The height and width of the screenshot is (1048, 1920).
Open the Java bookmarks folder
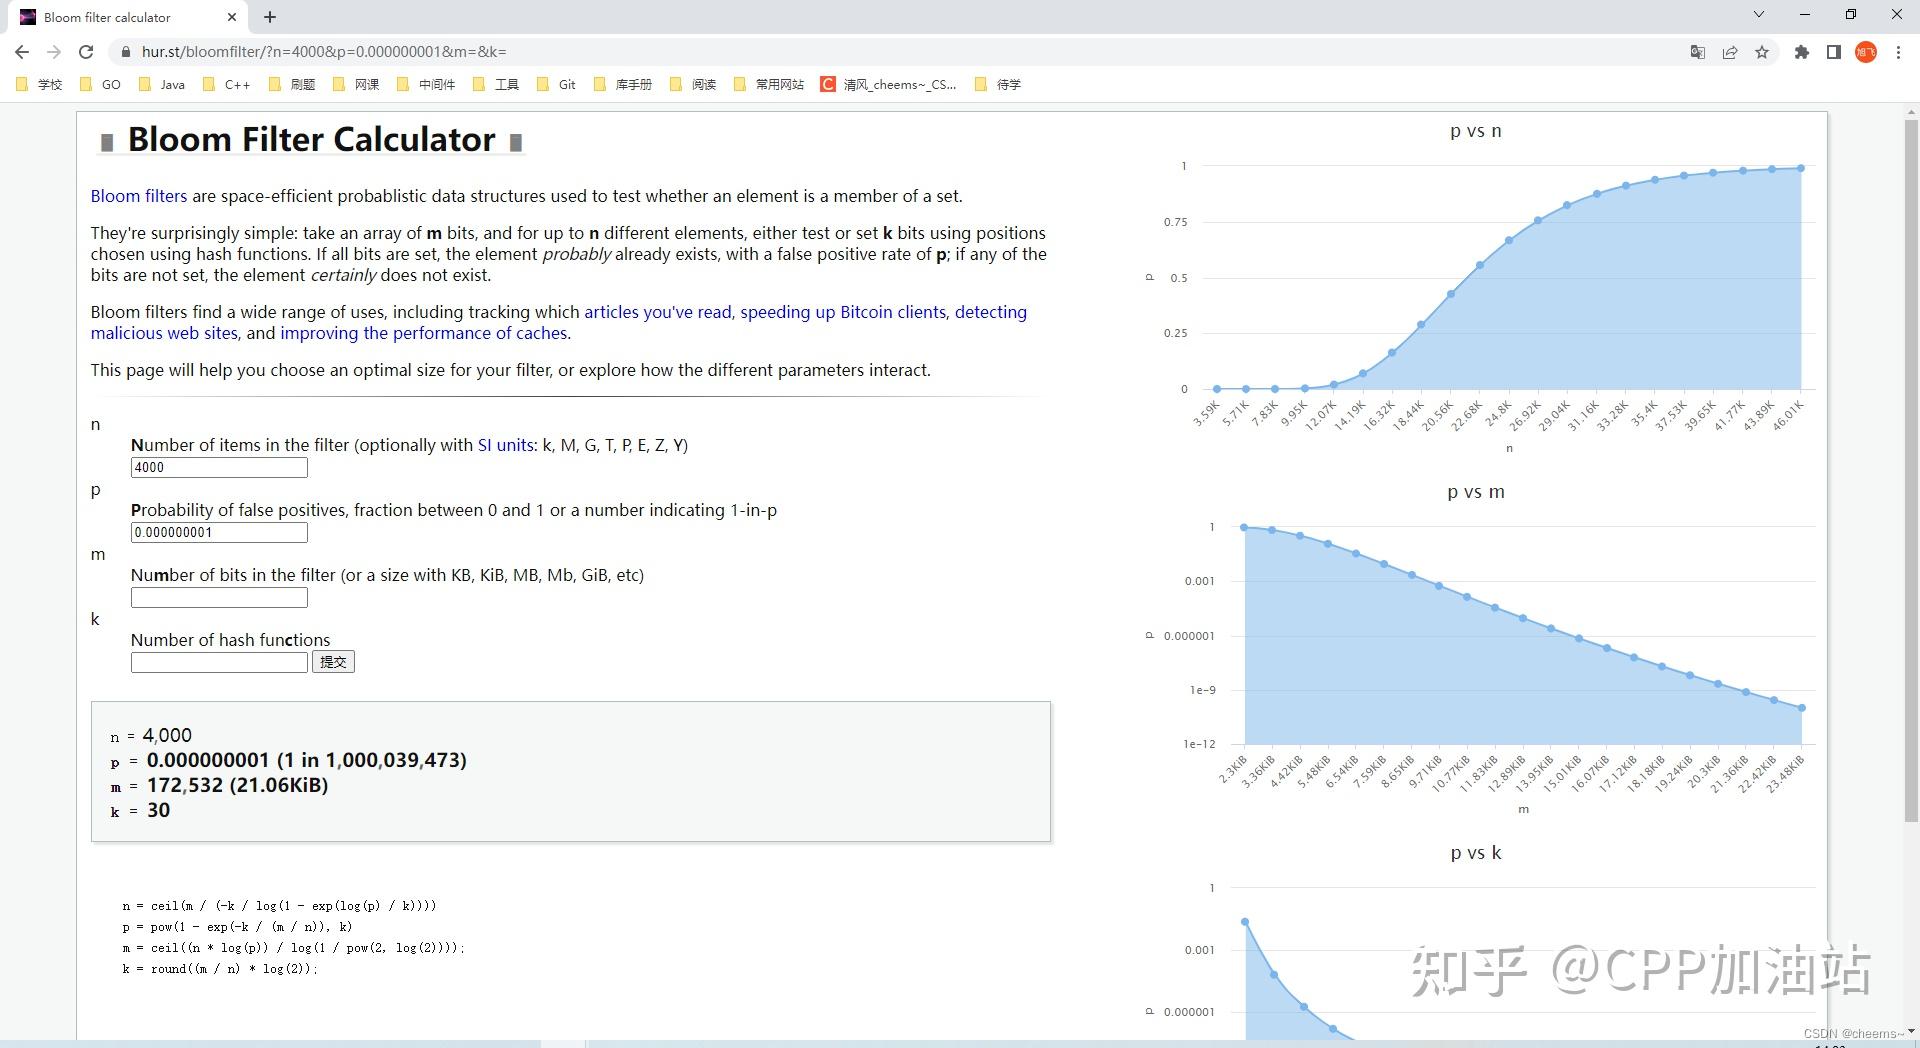162,85
